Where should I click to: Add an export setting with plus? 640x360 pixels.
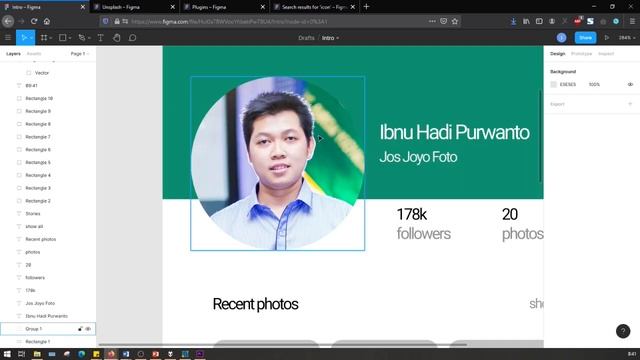click(630, 104)
